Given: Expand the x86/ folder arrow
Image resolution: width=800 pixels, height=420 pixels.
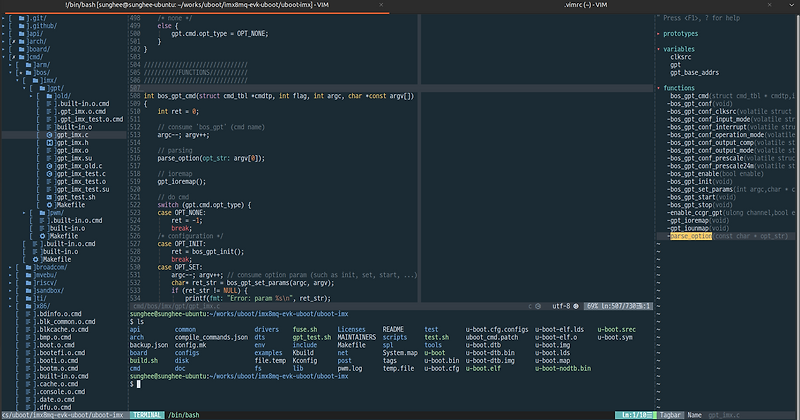Looking at the screenshot, I should (x=10, y=306).
